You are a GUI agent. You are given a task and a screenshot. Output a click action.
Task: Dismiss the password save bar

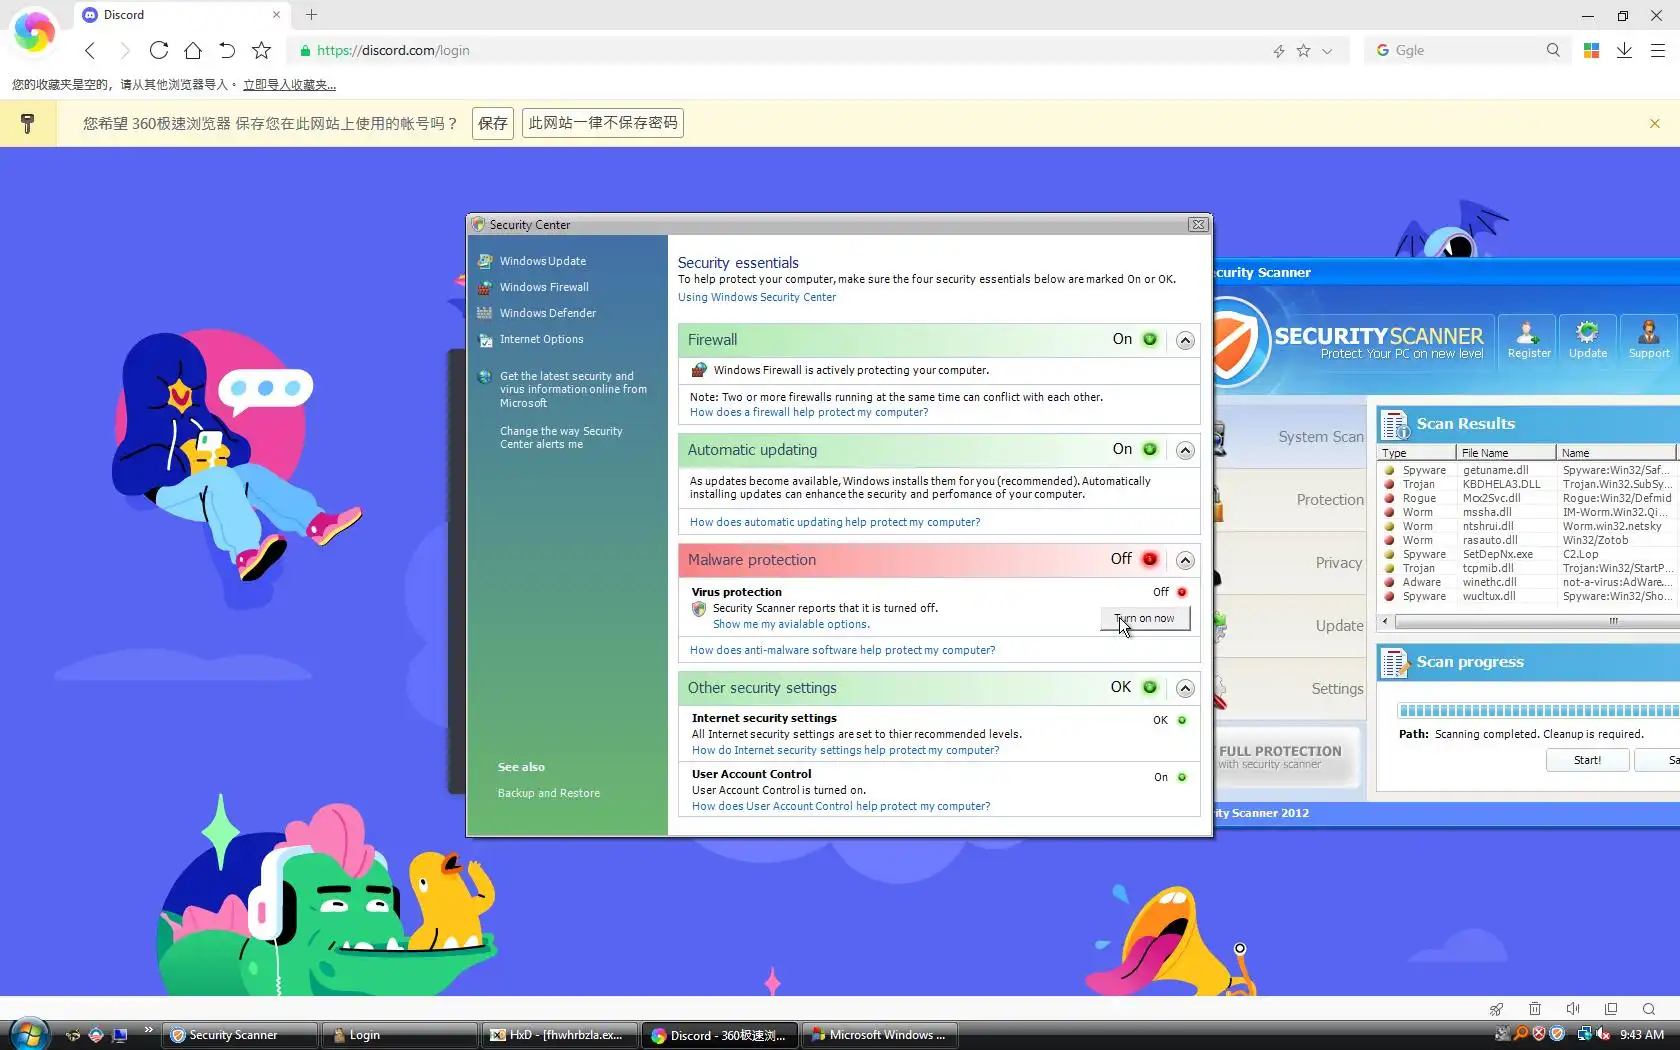[x=1655, y=123]
